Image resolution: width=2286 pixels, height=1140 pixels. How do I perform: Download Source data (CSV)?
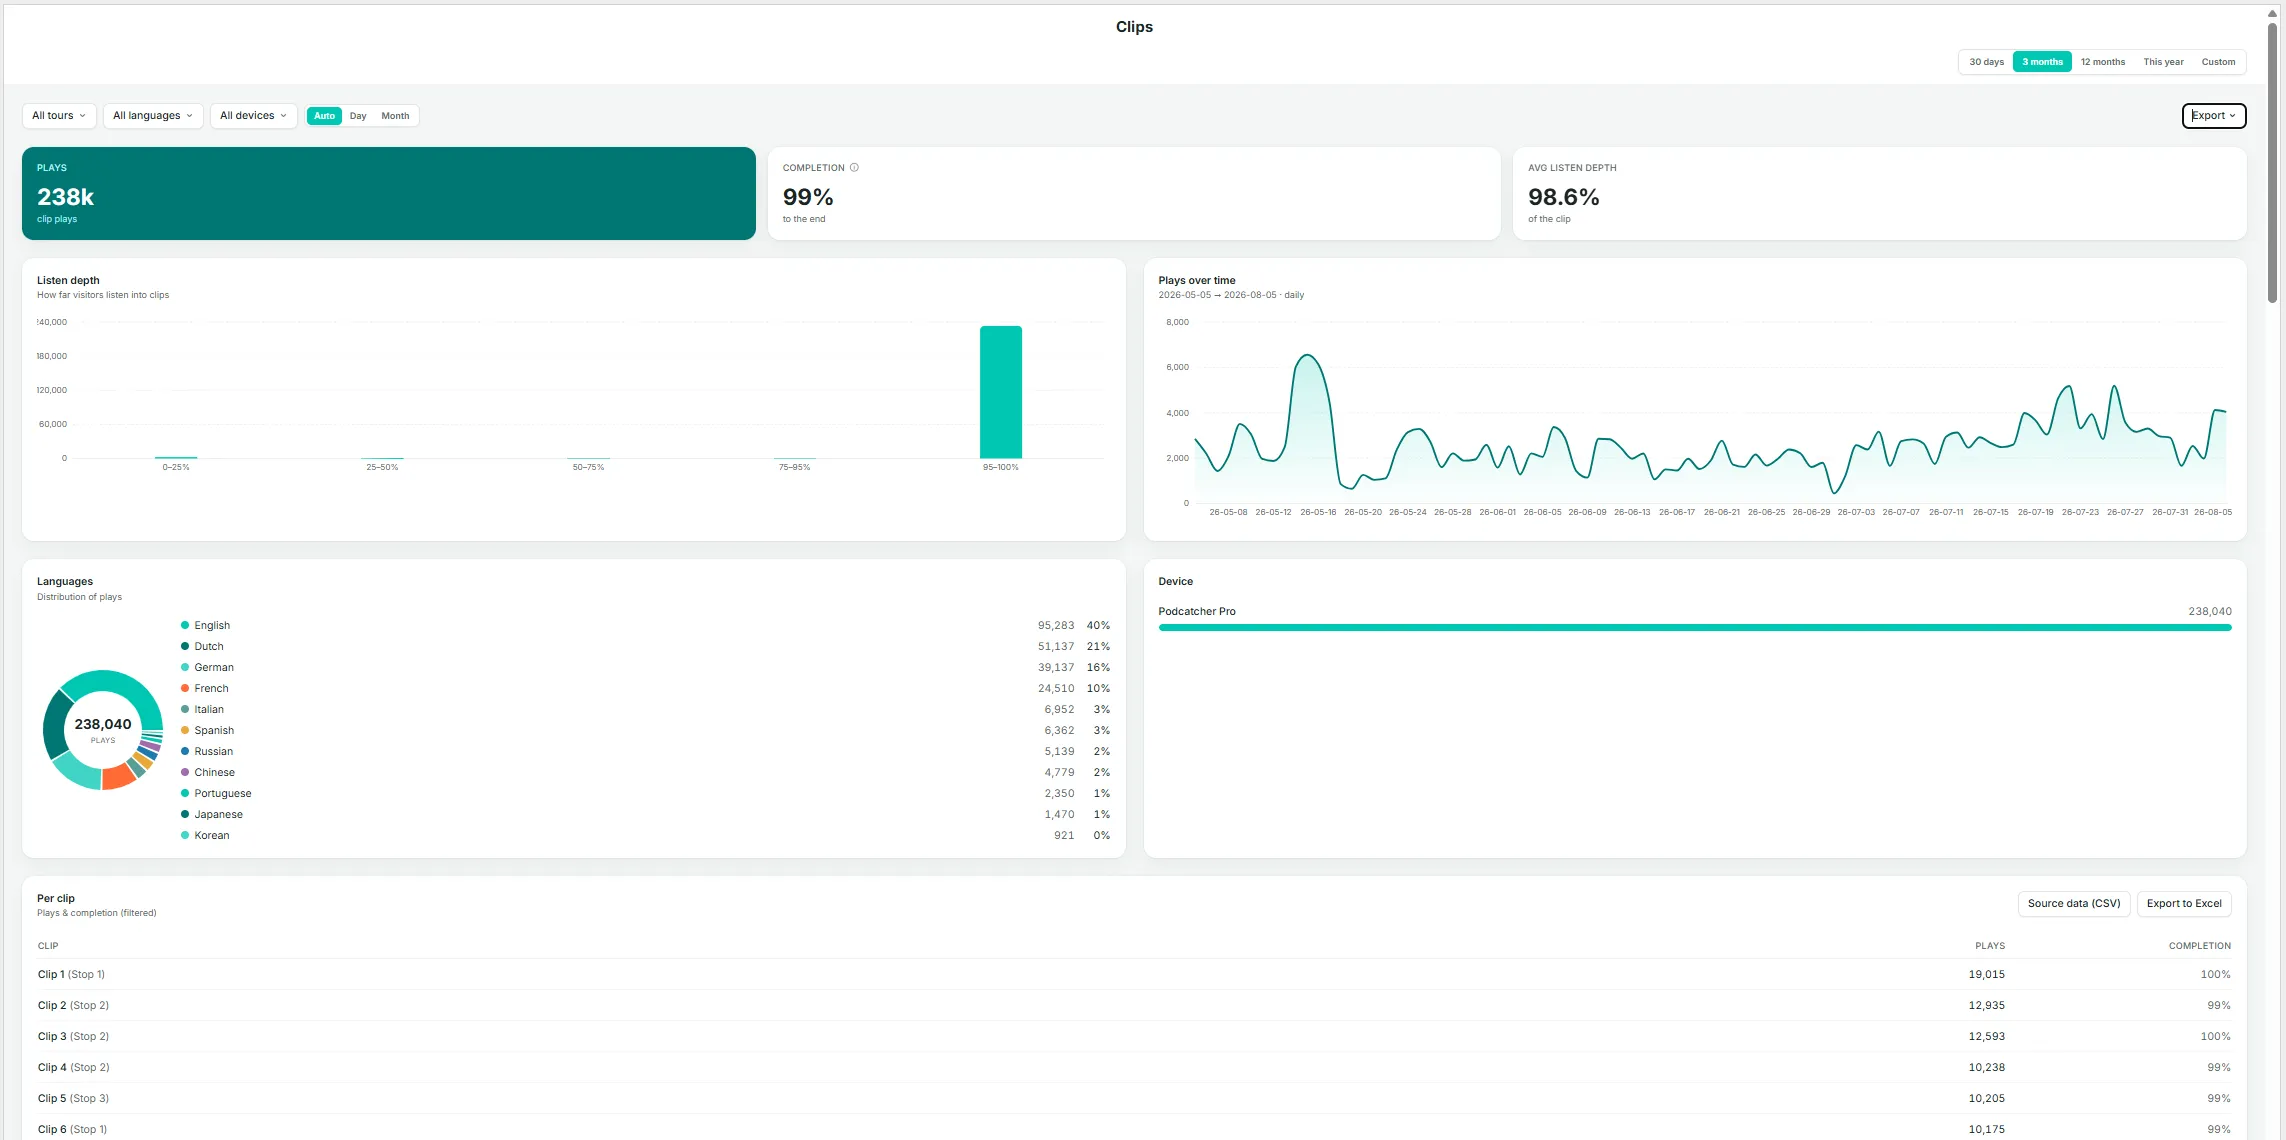click(2074, 904)
